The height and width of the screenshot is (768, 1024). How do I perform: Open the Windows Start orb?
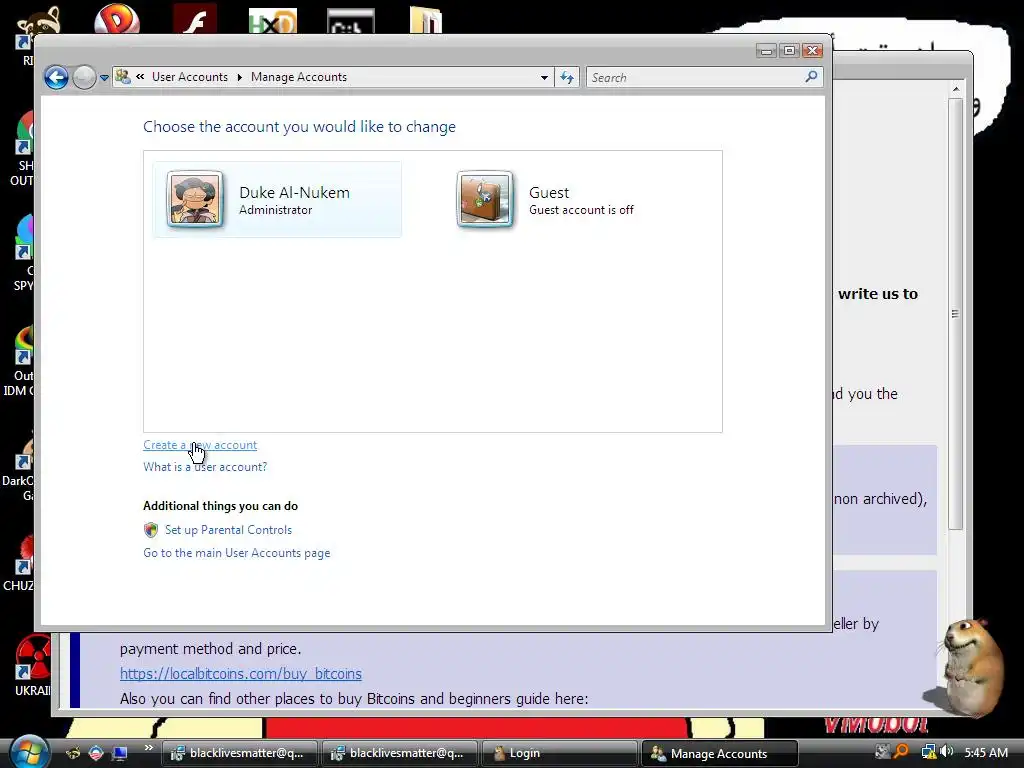coord(28,752)
